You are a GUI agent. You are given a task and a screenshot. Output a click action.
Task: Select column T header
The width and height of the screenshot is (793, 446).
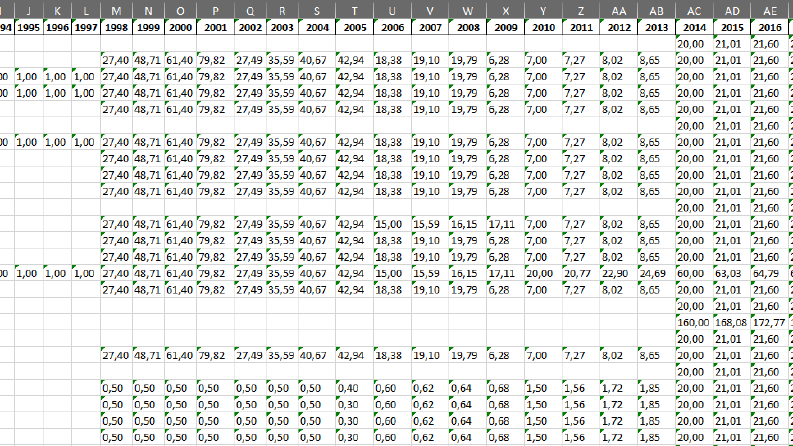[355, 11]
